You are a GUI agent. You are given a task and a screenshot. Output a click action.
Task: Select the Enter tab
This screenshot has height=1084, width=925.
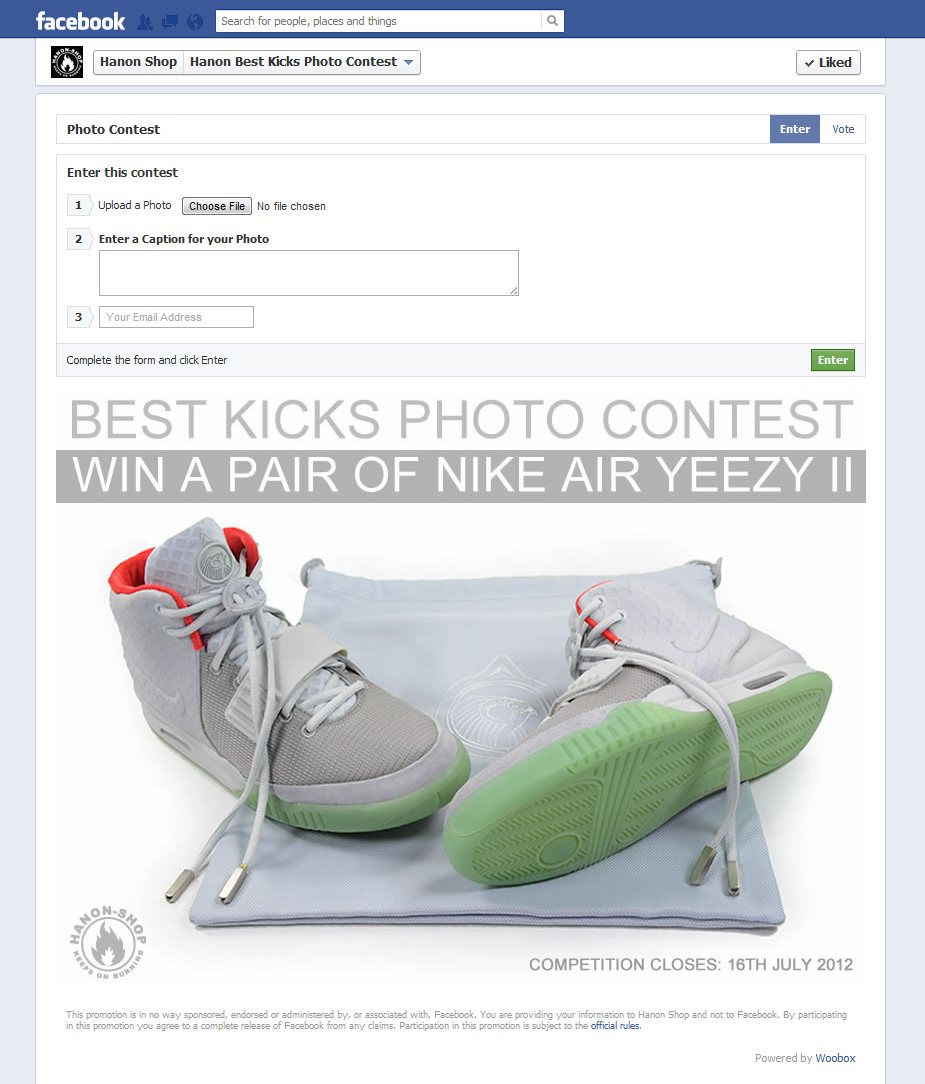pyautogui.click(x=795, y=129)
